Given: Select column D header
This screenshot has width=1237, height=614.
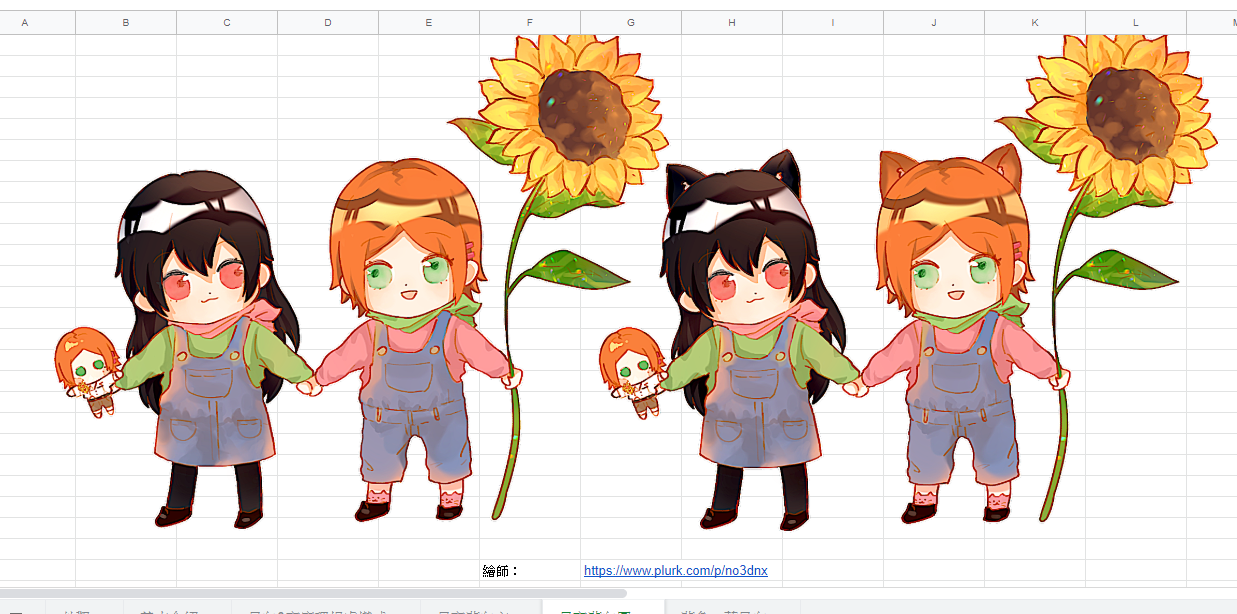Looking at the screenshot, I should tap(328, 22).
